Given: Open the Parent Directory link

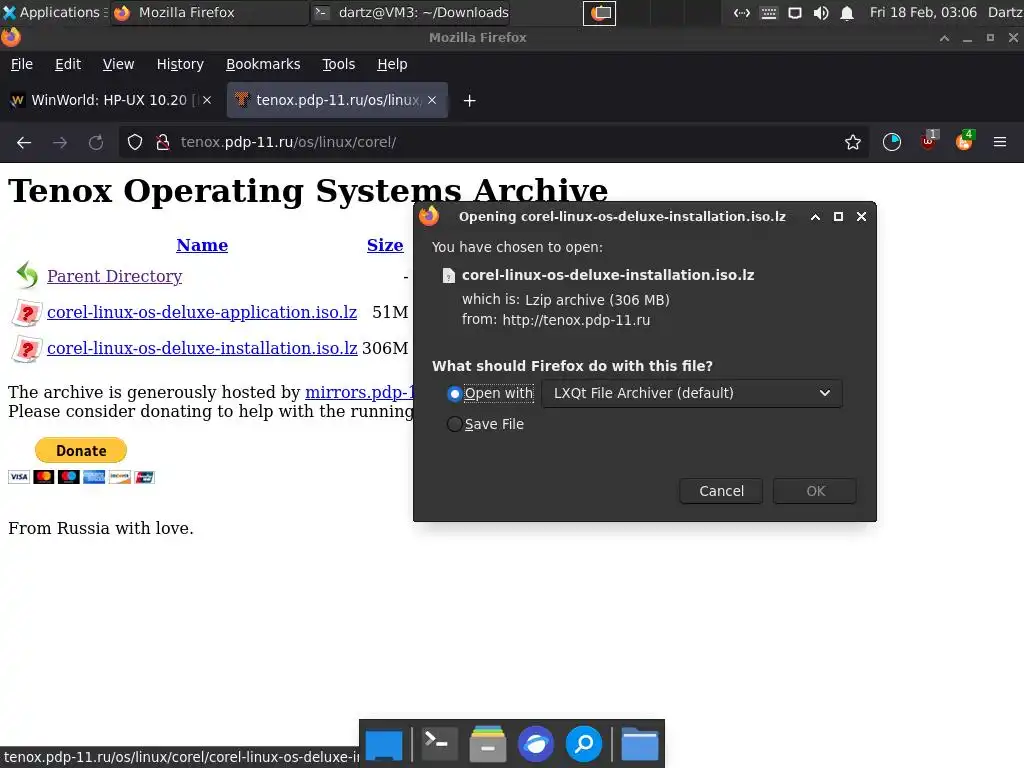Looking at the screenshot, I should (x=114, y=276).
